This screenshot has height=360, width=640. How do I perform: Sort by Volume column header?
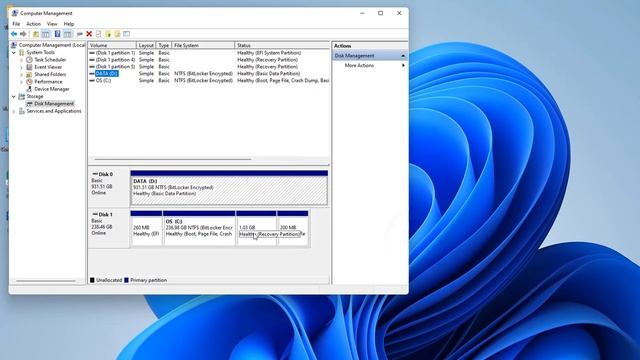(x=112, y=45)
